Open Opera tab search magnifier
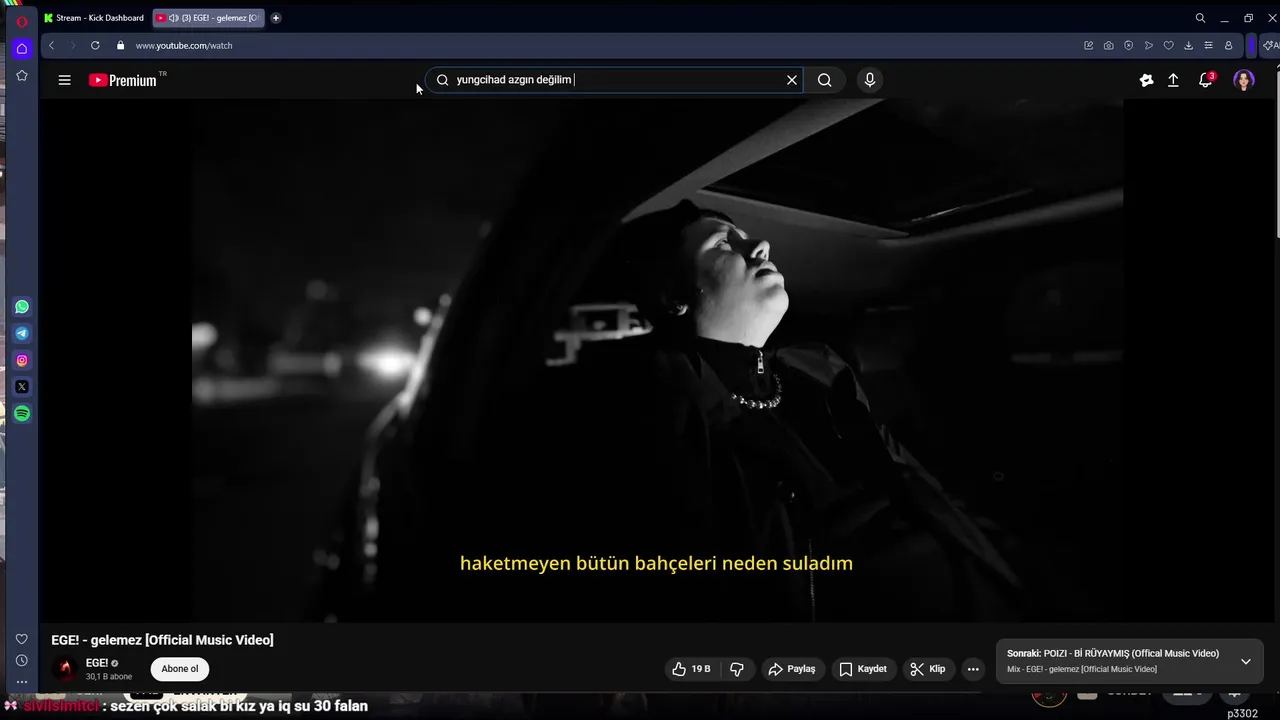Screen dimensions: 1280x720 [1200, 18]
